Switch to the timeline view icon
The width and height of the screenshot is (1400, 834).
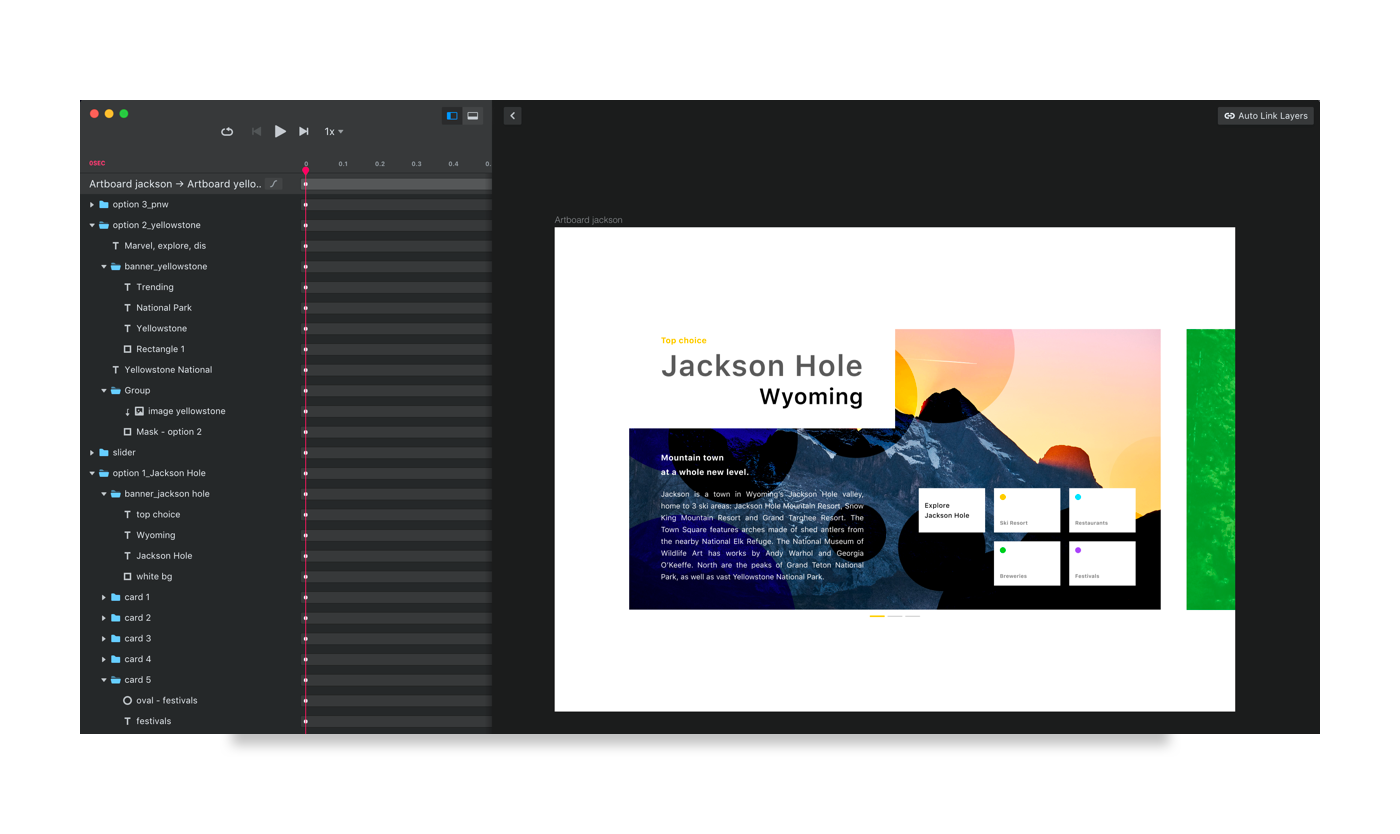(x=451, y=115)
